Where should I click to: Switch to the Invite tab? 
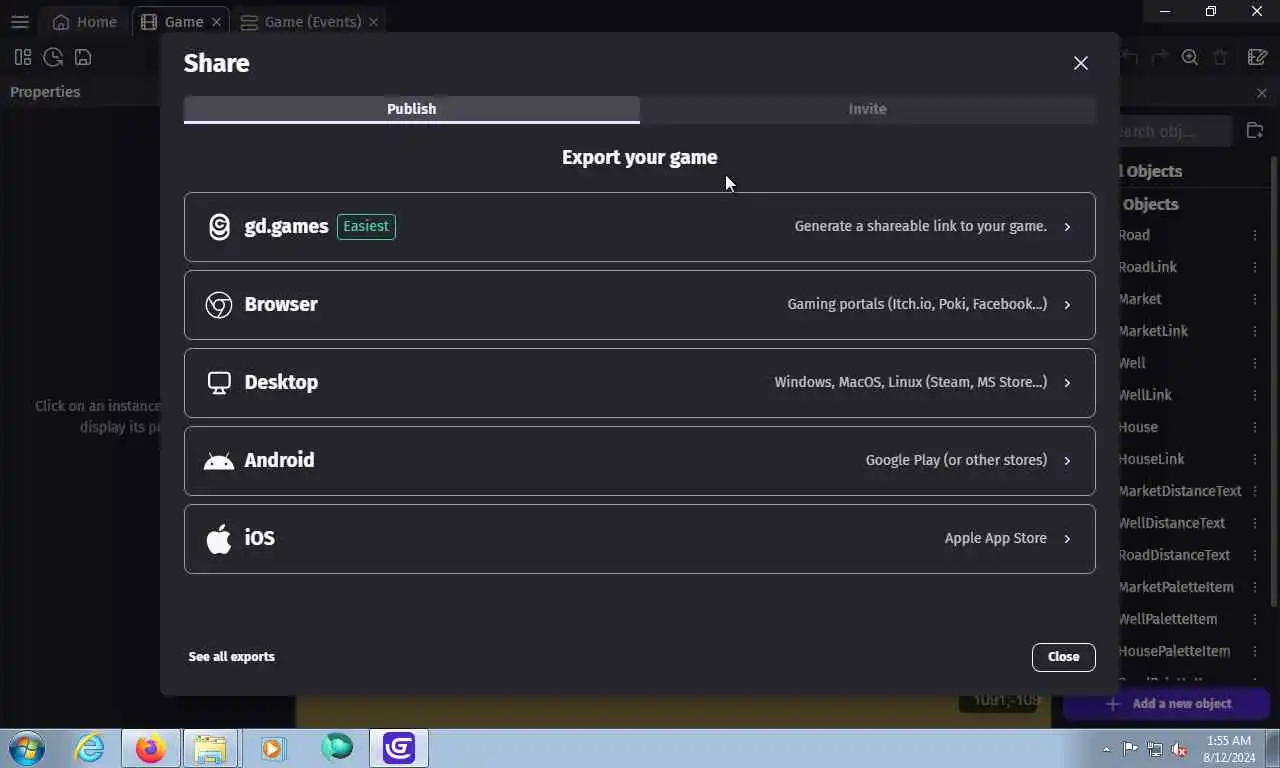[x=867, y=109]
